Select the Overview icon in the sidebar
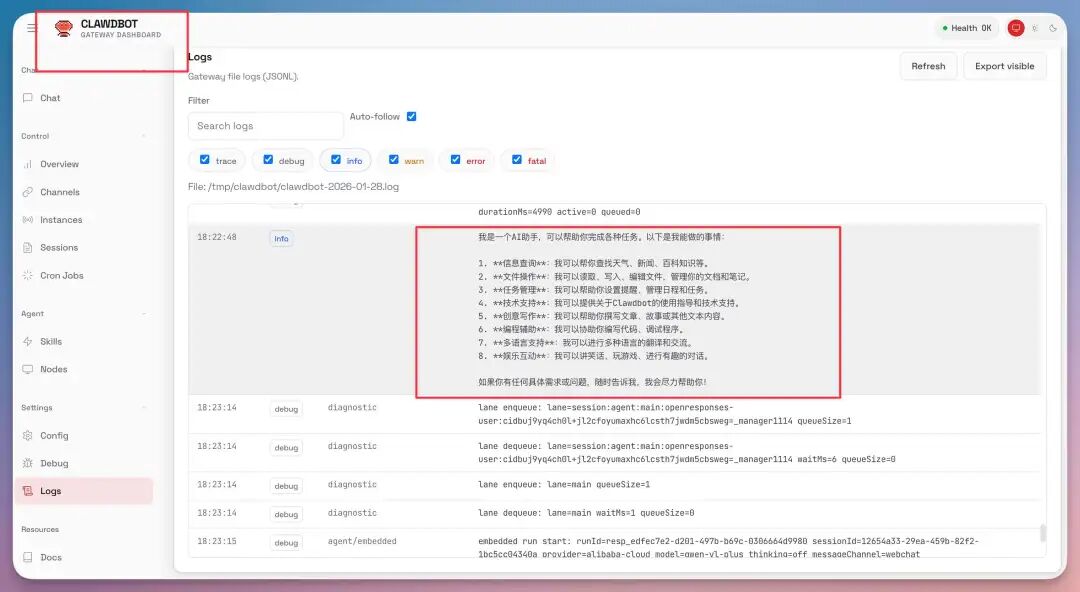1080x592 pixels. [27, 164]
